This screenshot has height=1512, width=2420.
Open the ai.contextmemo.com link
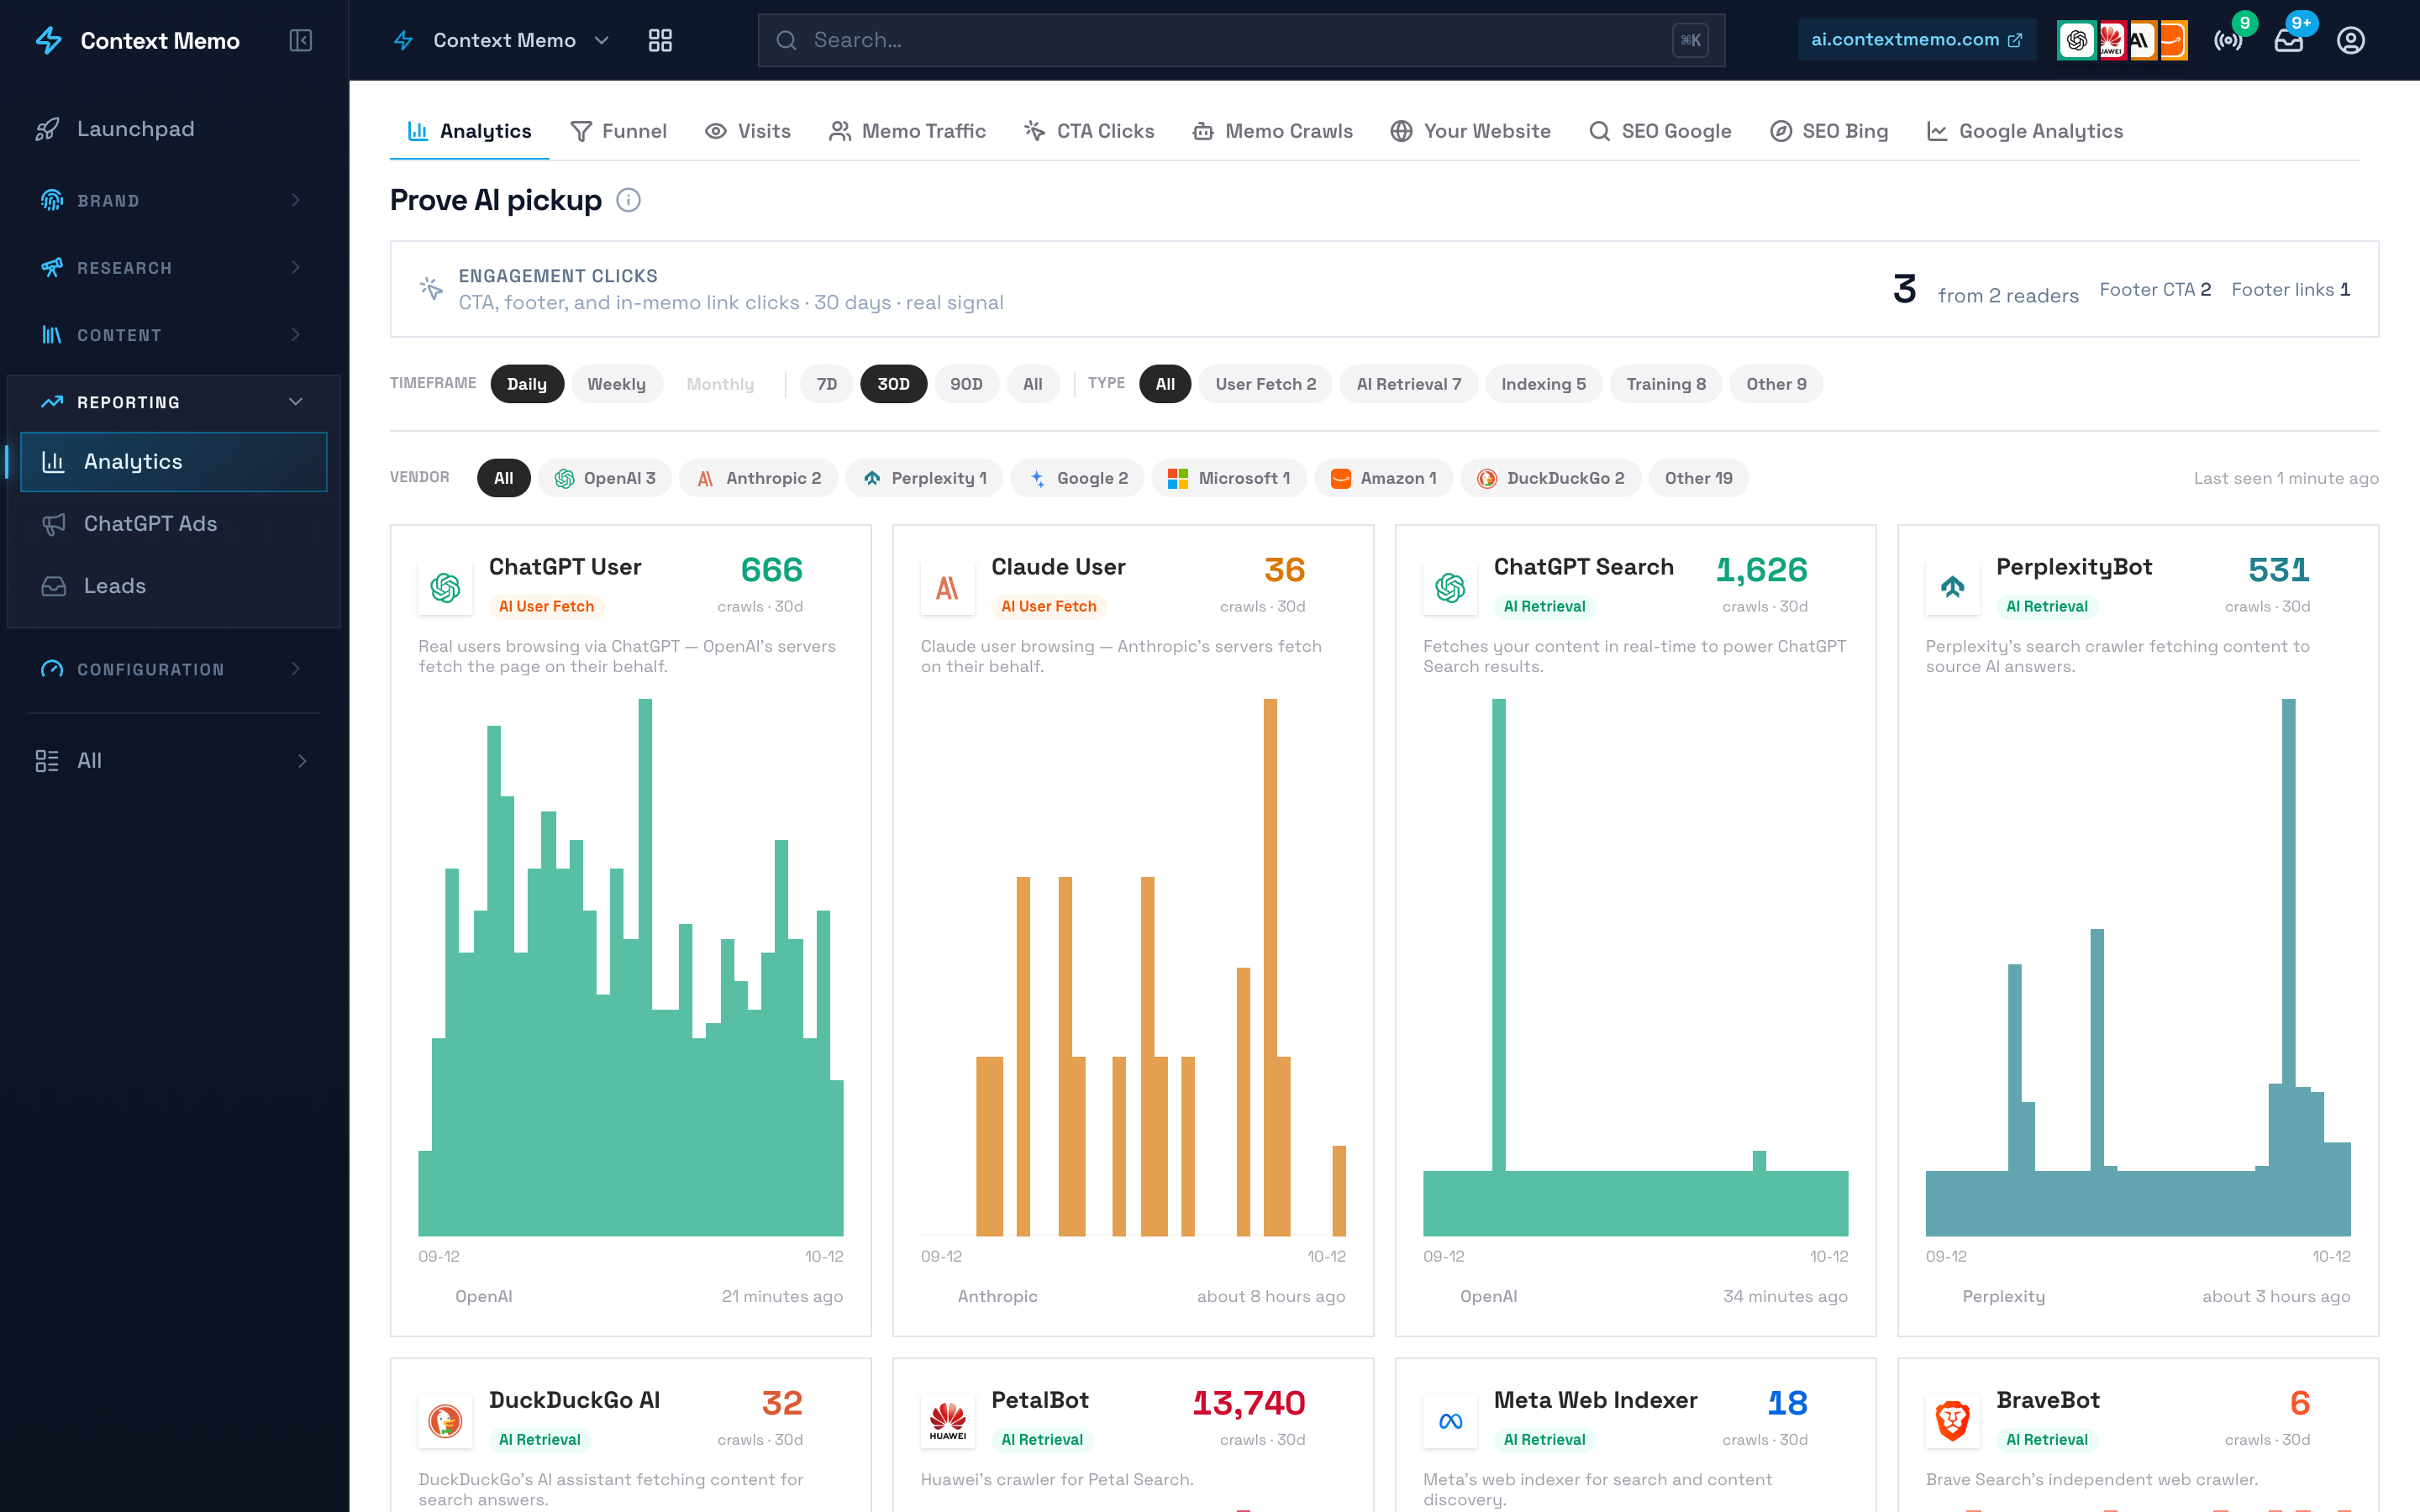click(x=1916, y=40)
